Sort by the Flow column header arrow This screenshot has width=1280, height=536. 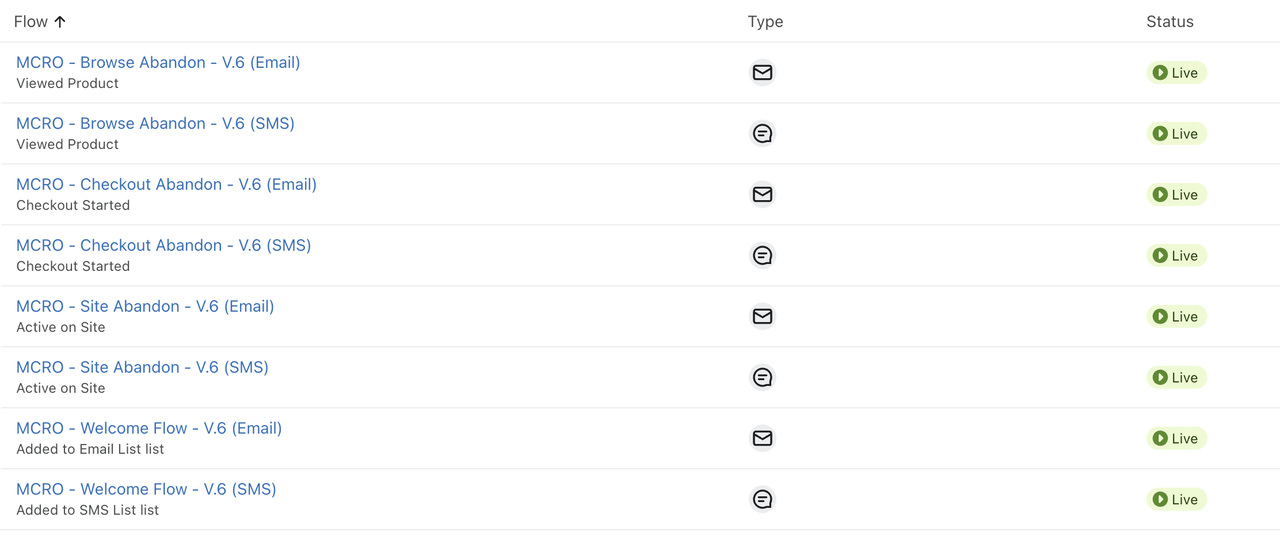pyautogui.click(x=60, y=21)
